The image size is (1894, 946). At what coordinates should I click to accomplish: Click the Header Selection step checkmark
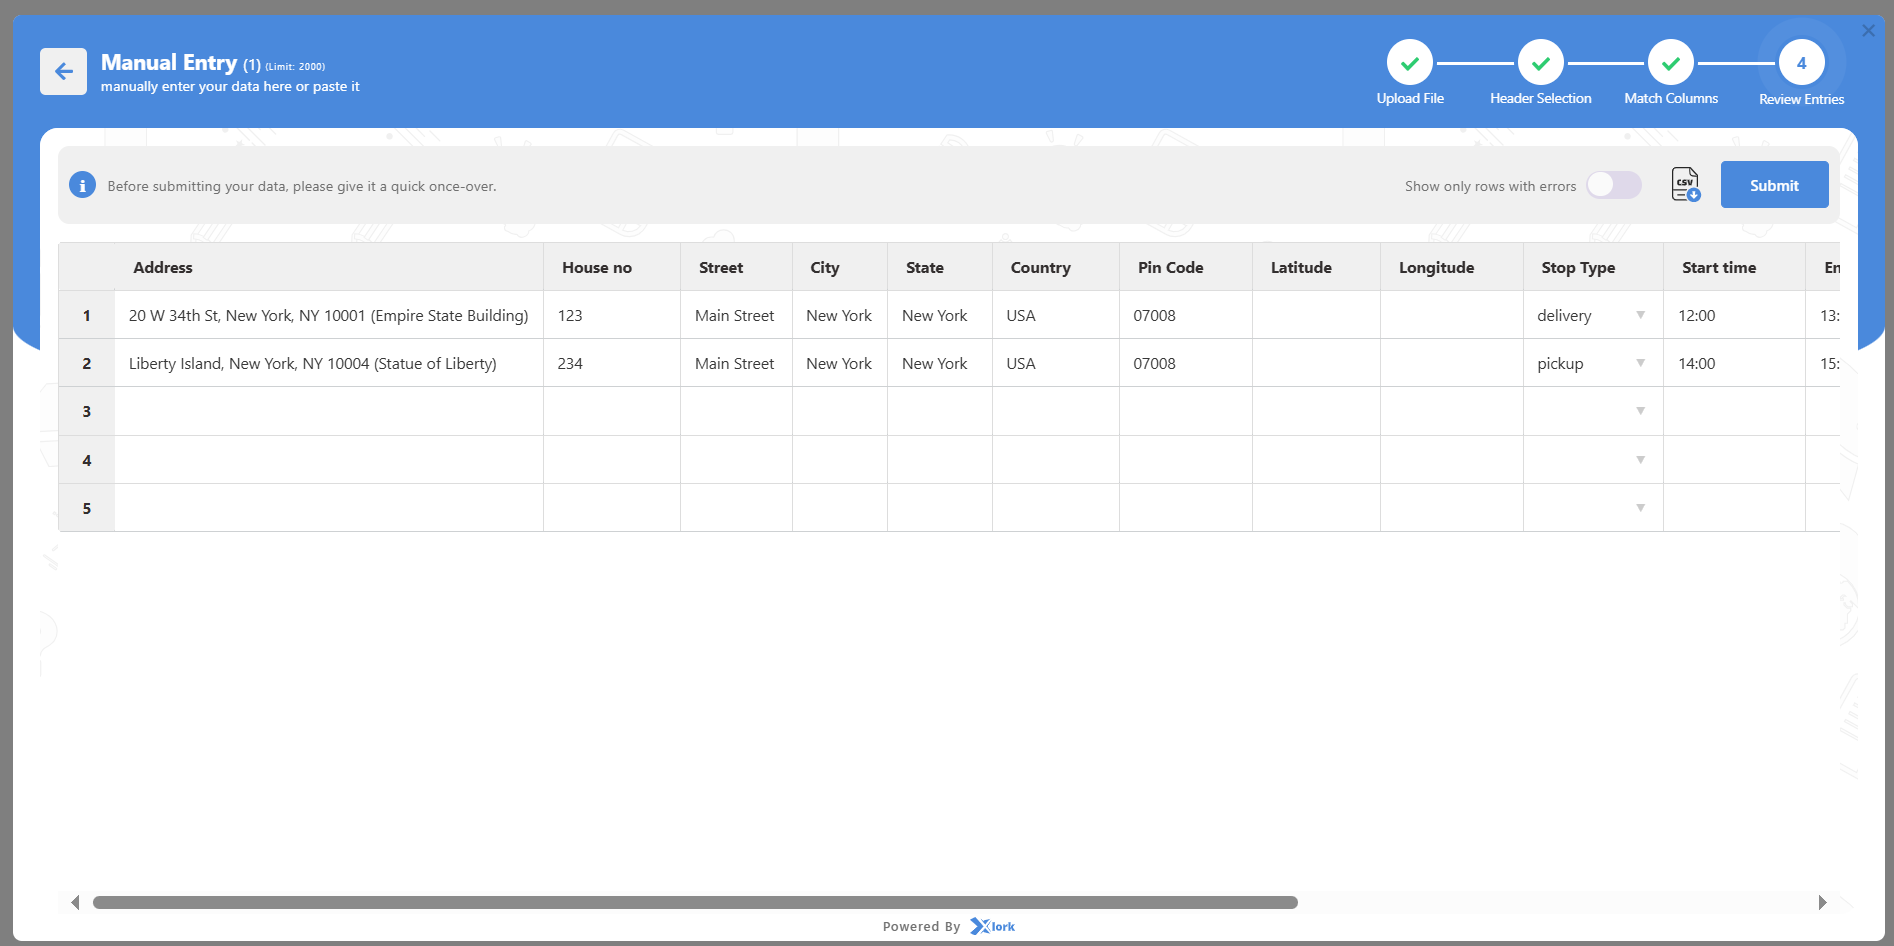pos(1540,64)
